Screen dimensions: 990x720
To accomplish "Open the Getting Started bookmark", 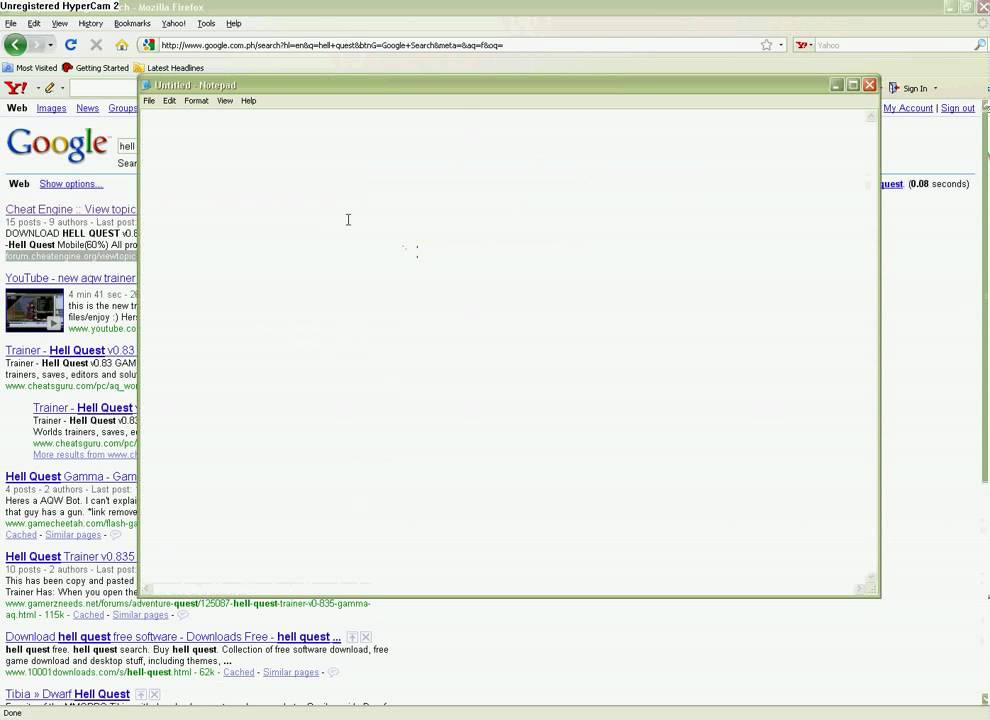I will click(95, 68).
